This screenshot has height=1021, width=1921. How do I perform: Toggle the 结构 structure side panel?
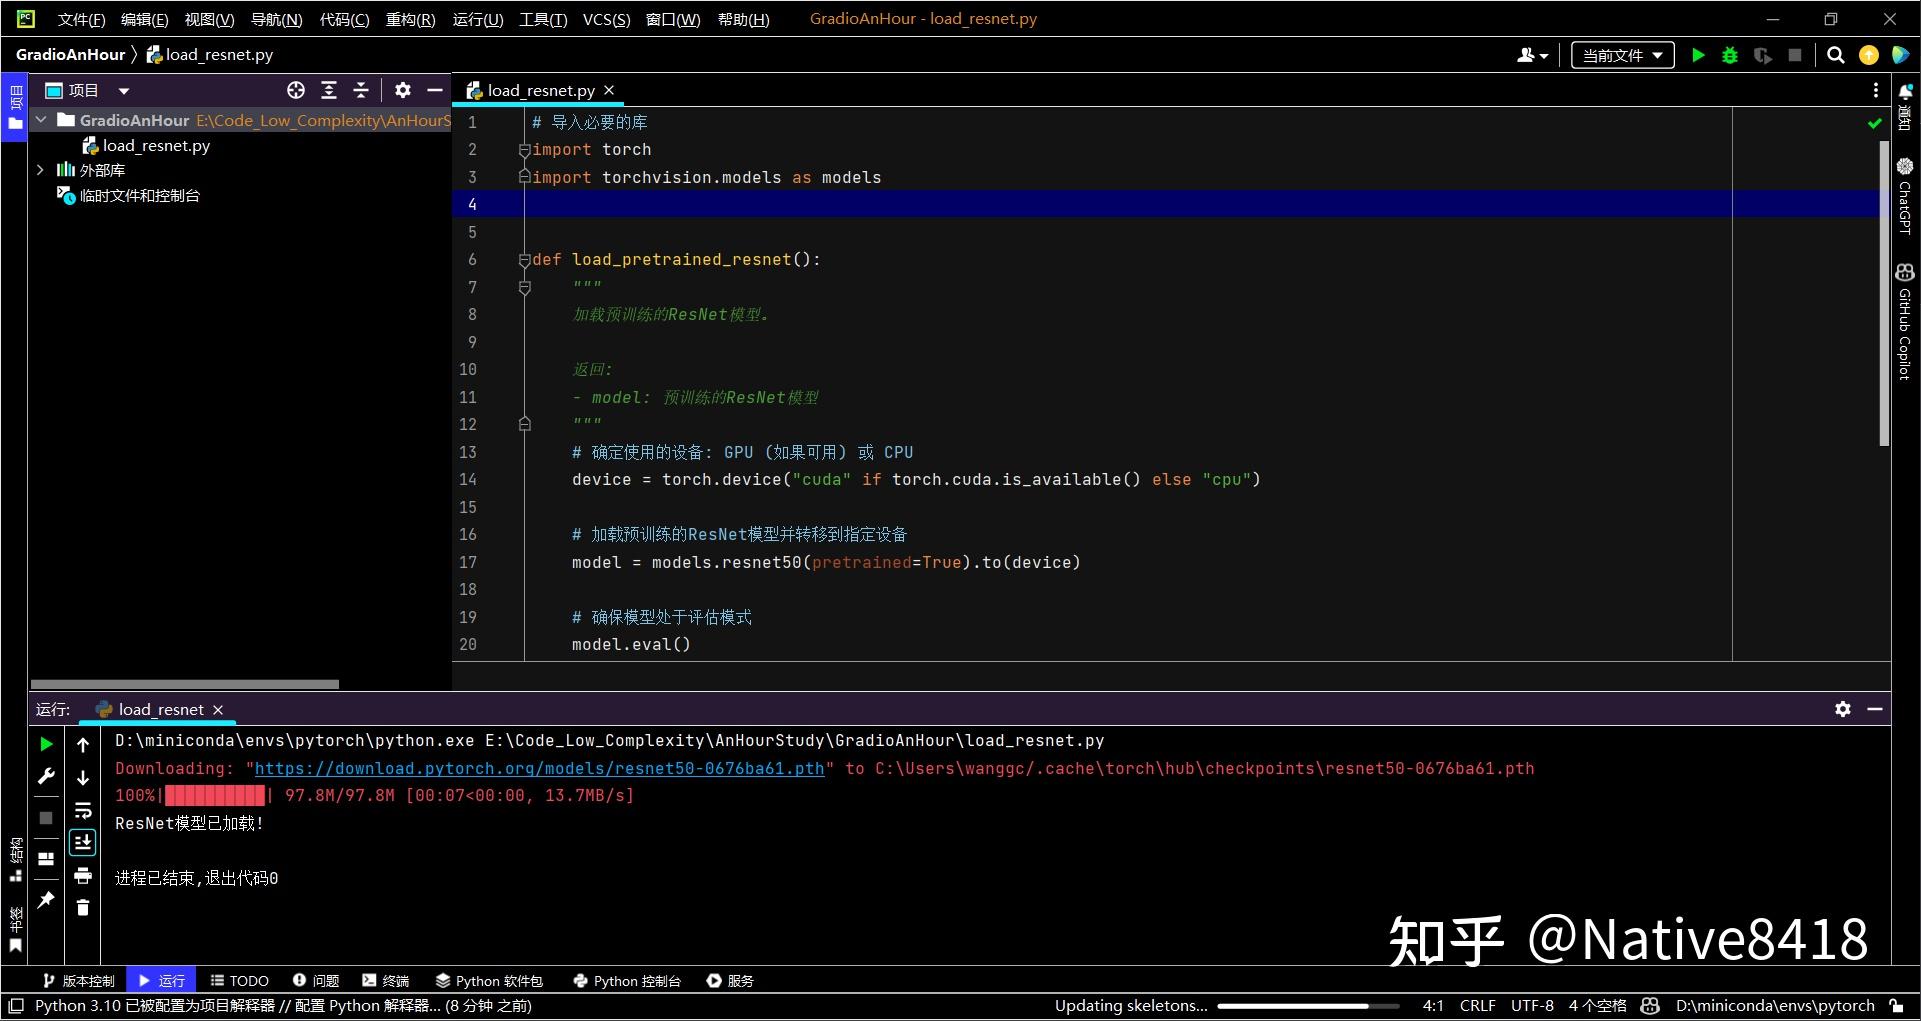15,859
